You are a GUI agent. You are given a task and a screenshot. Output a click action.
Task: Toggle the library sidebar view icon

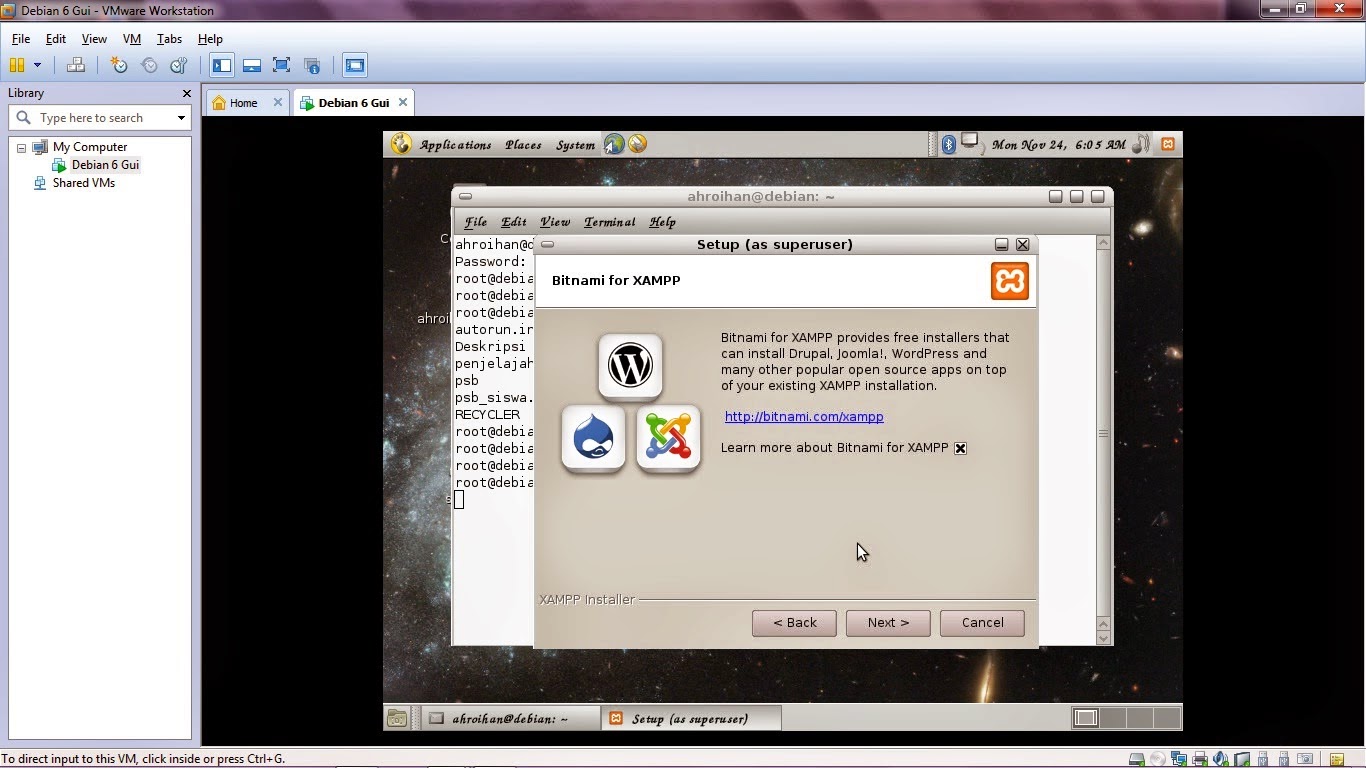click(222, 66)
